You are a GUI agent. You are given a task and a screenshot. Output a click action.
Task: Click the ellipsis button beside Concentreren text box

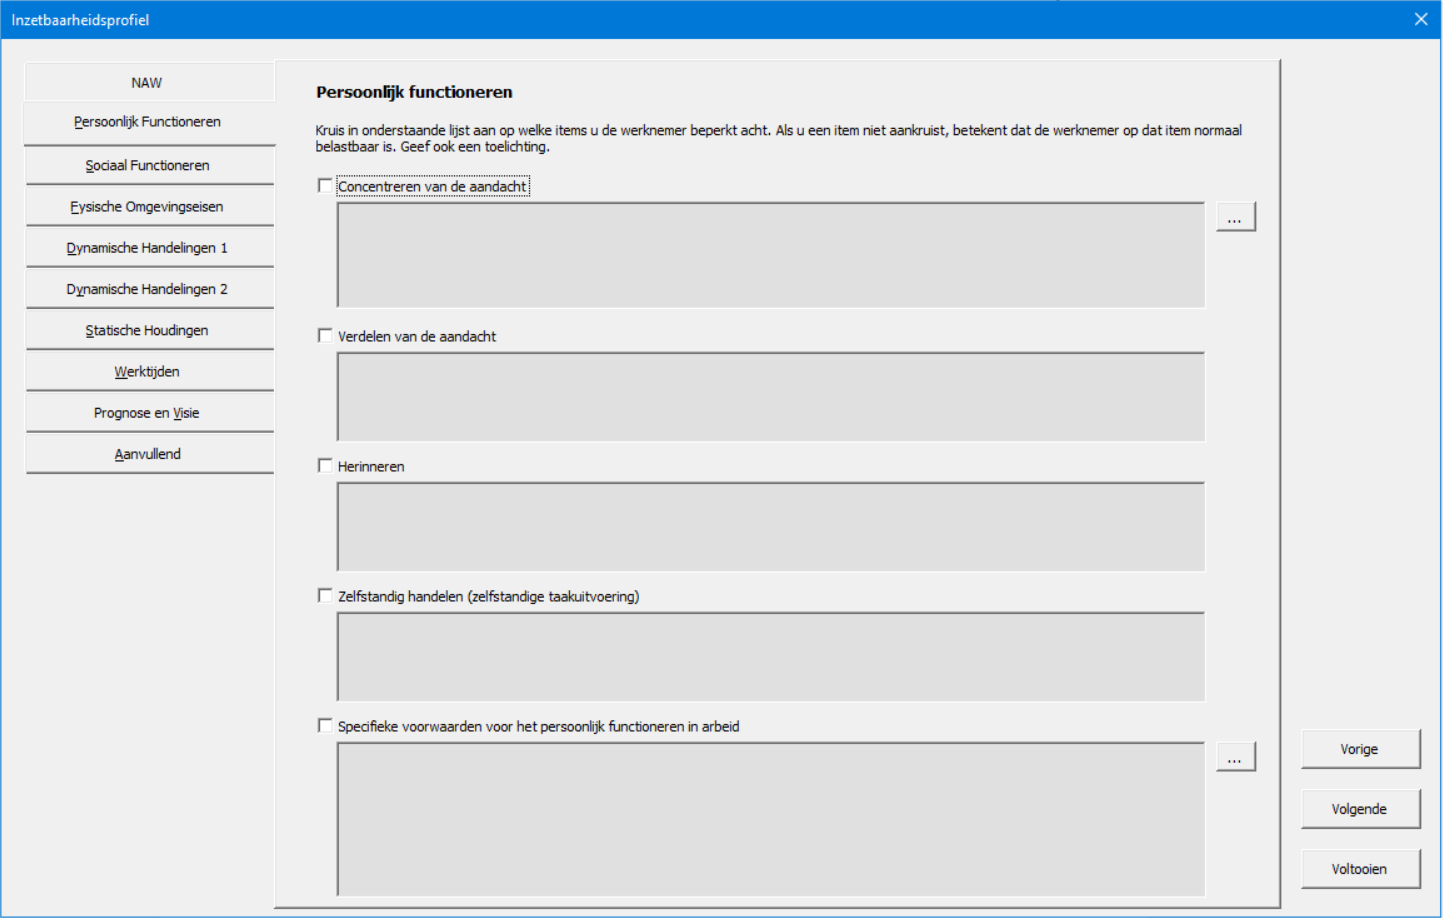pos(1235,217)
